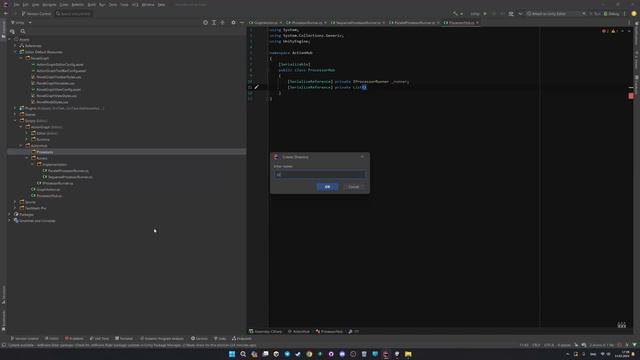Focus the directory name input field
Screen dimensions: 640x360
[x=319, y=175]
